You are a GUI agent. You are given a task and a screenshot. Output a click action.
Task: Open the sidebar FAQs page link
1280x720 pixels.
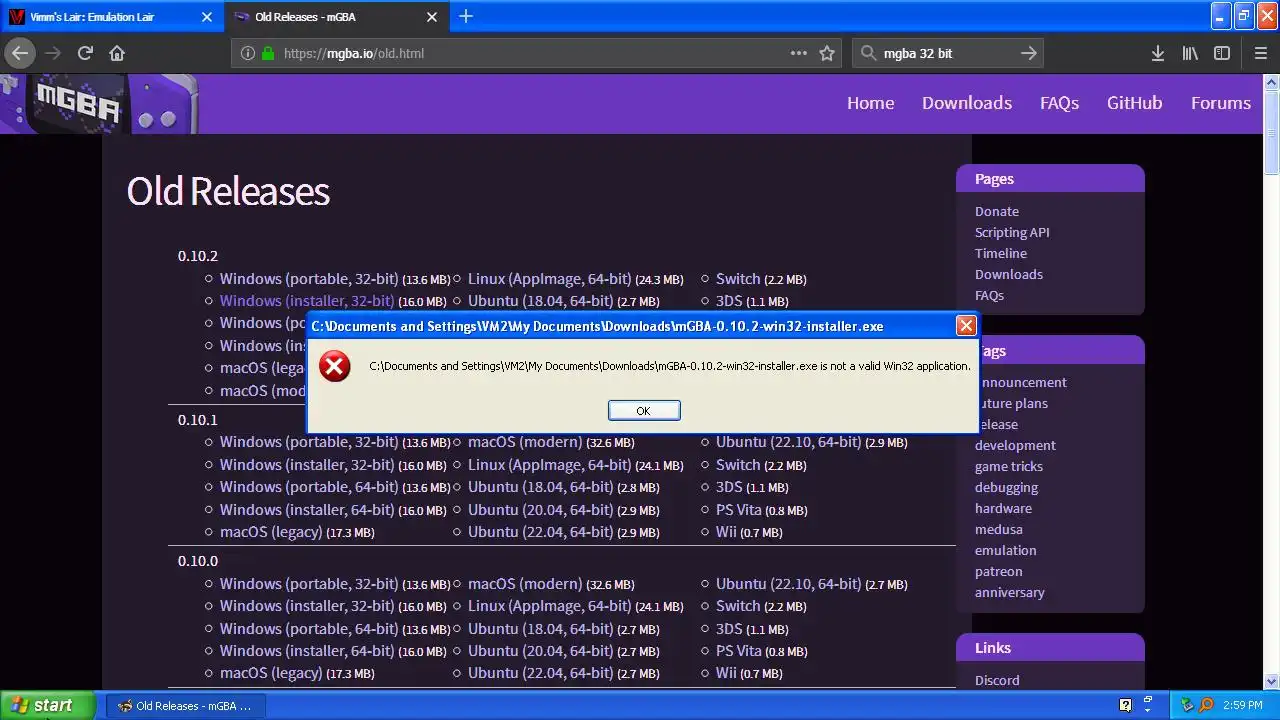989,295
